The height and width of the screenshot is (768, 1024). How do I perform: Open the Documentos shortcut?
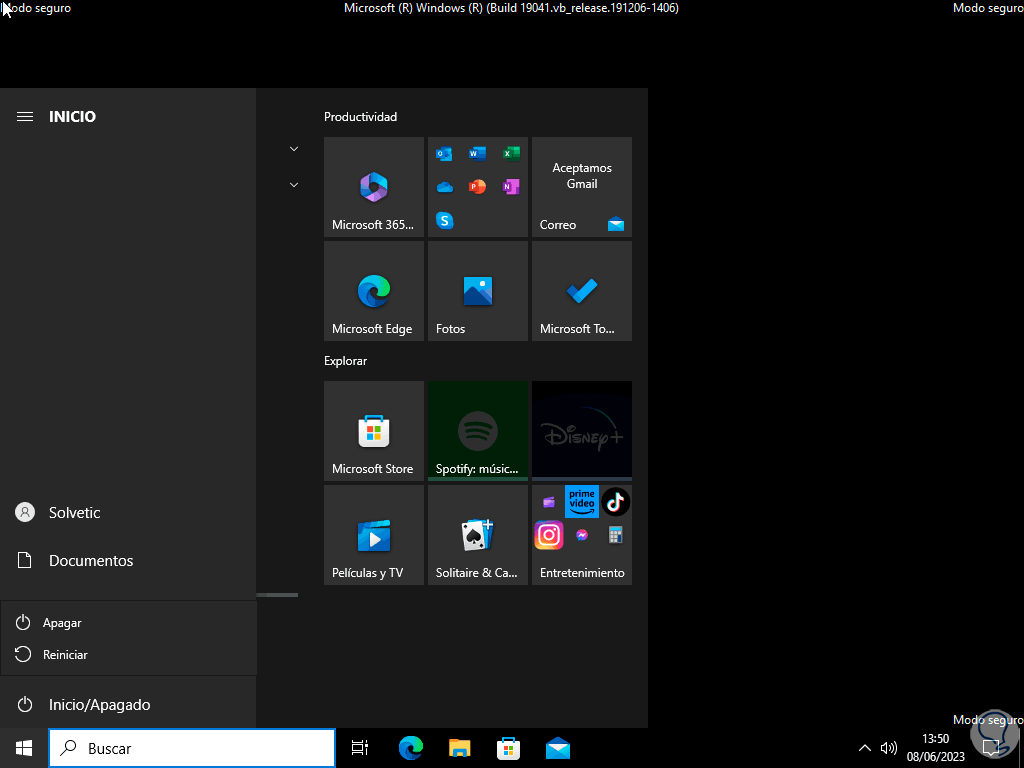pyautogui.click(x=128, y=560)
